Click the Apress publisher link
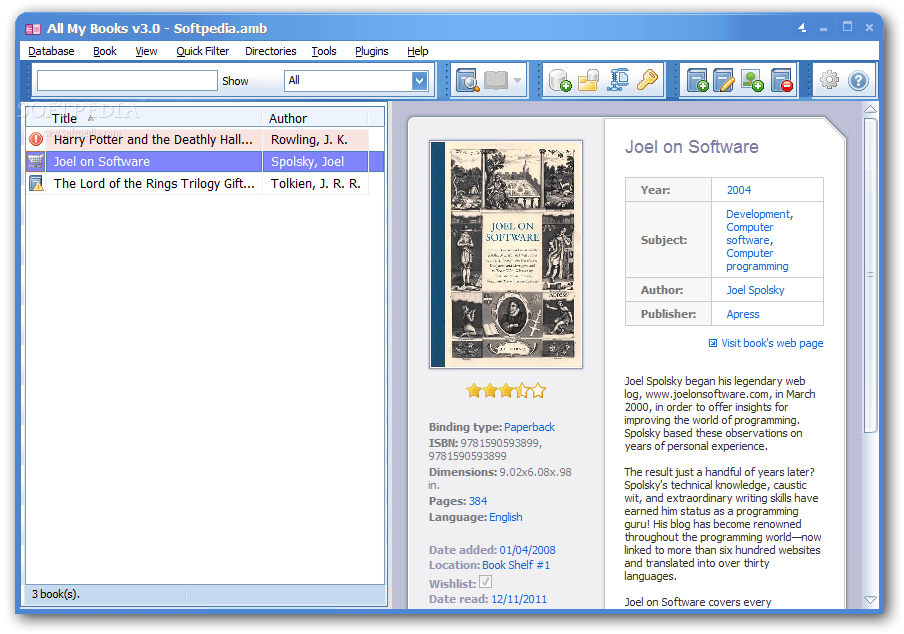 pos(743,314)
